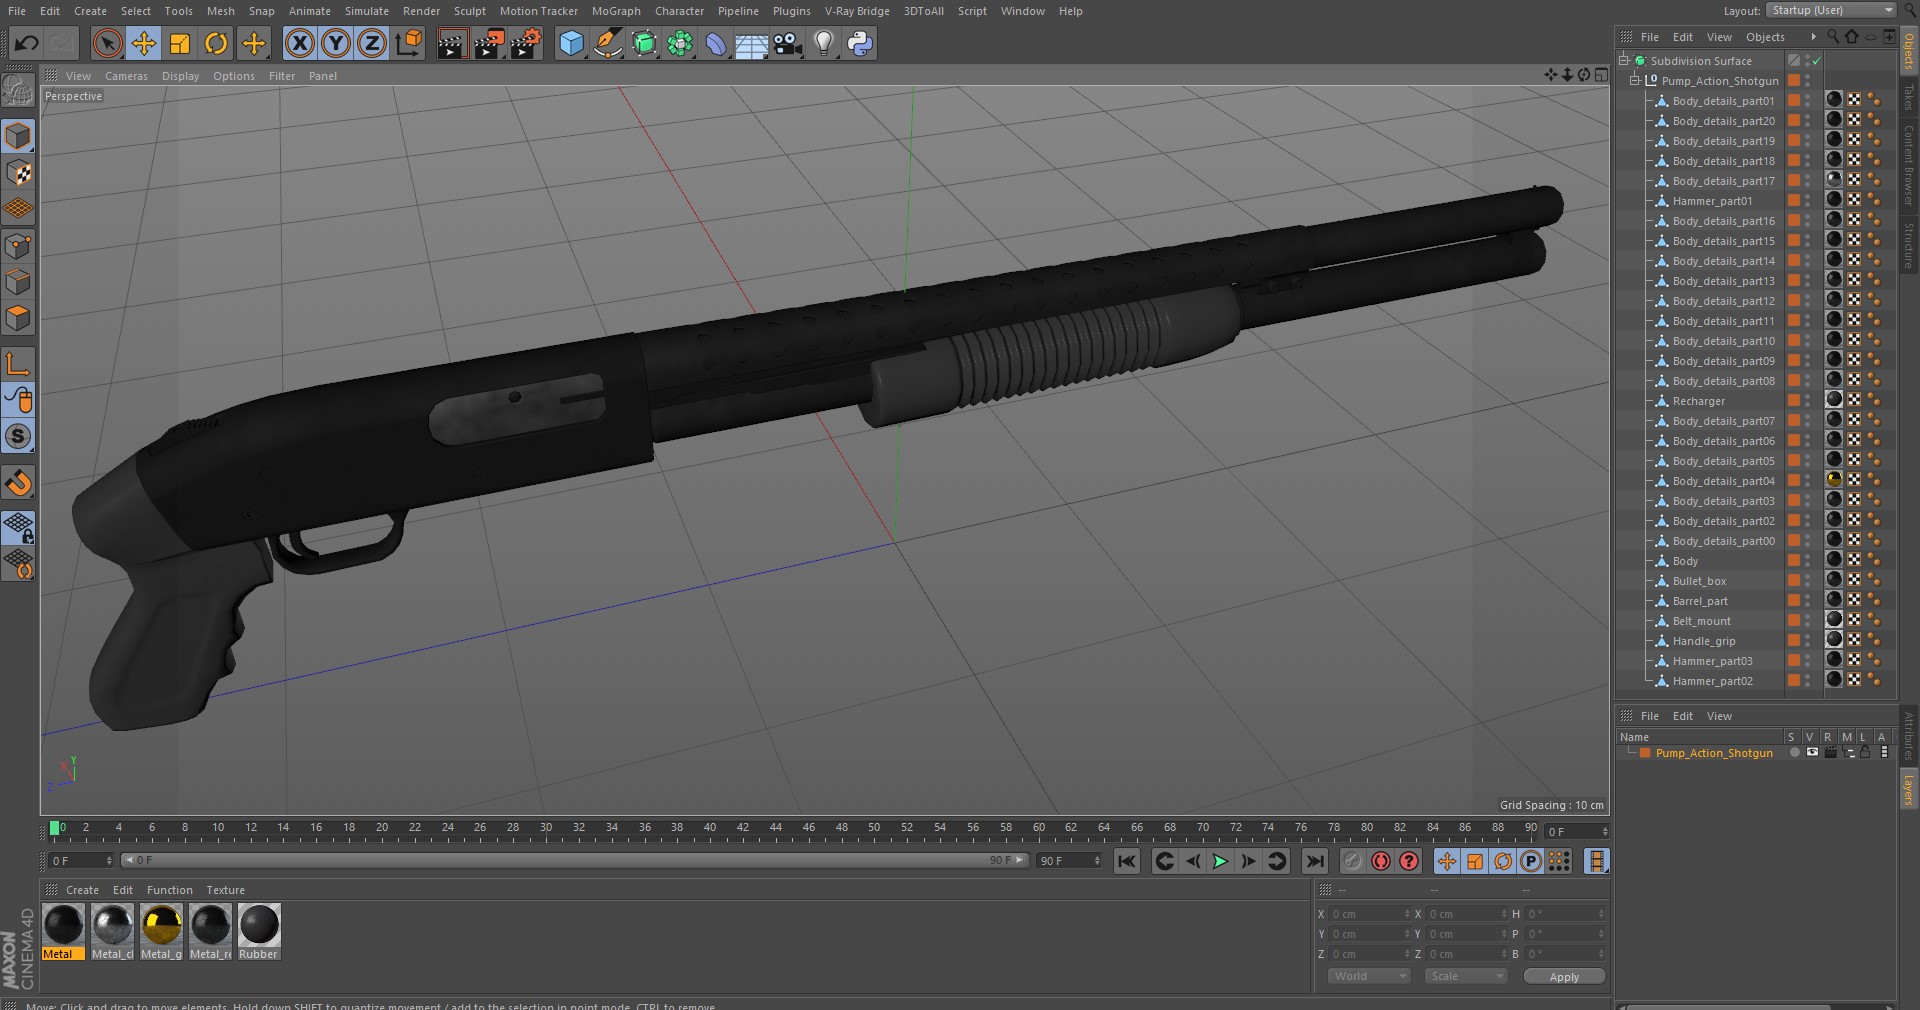This screenshot has width=1920, height=1010.
Task: Open the MoGraph menu
Action: [616, 11]
